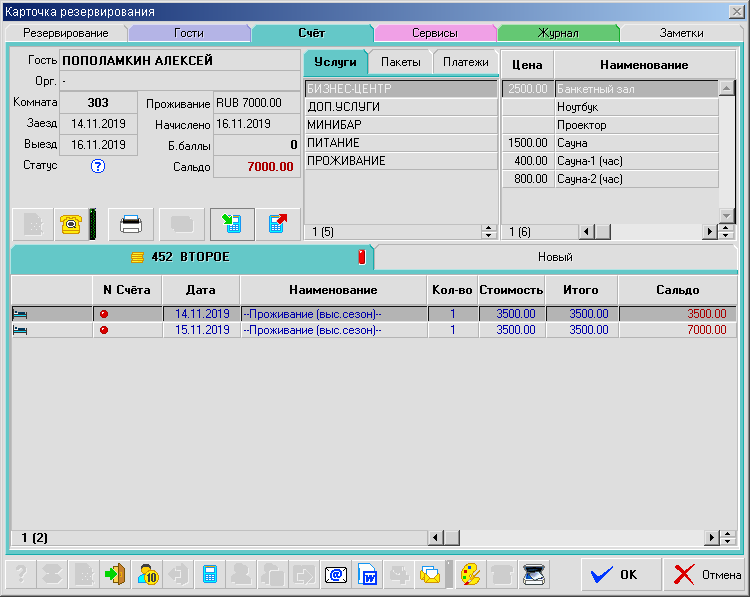Click the services list counter spinner arrows
The height and width of the screenshot is (597, 750).
[x=489, y=232]
